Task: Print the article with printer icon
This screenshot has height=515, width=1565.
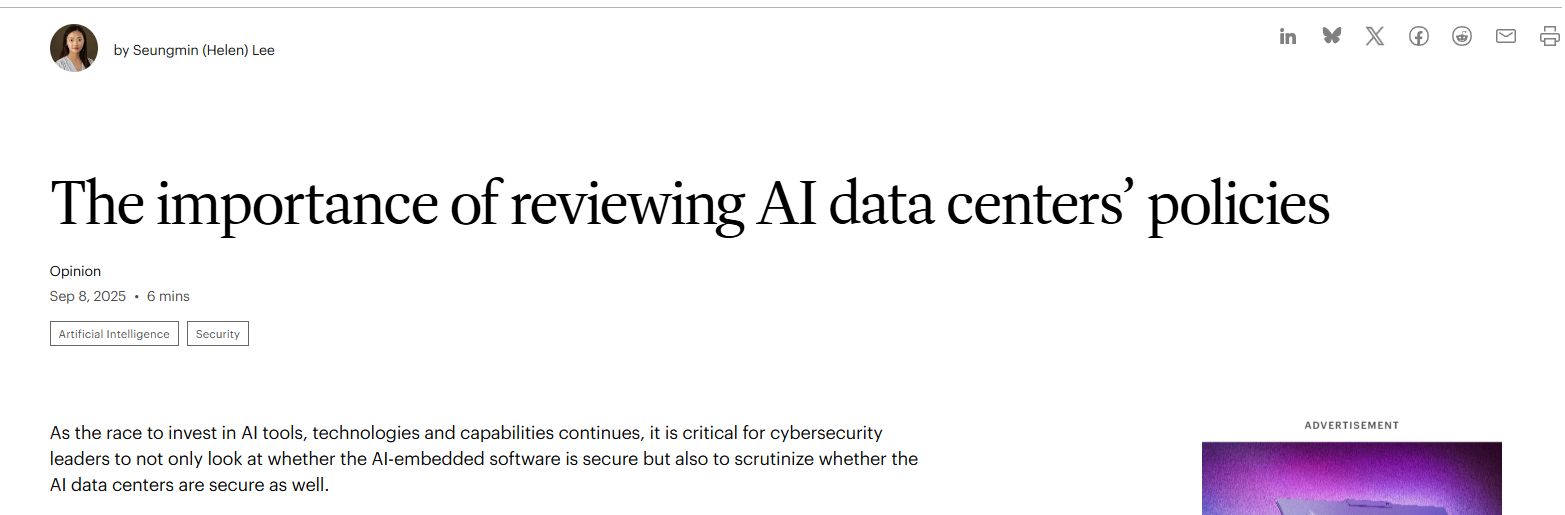Action: coord(1549,37)
